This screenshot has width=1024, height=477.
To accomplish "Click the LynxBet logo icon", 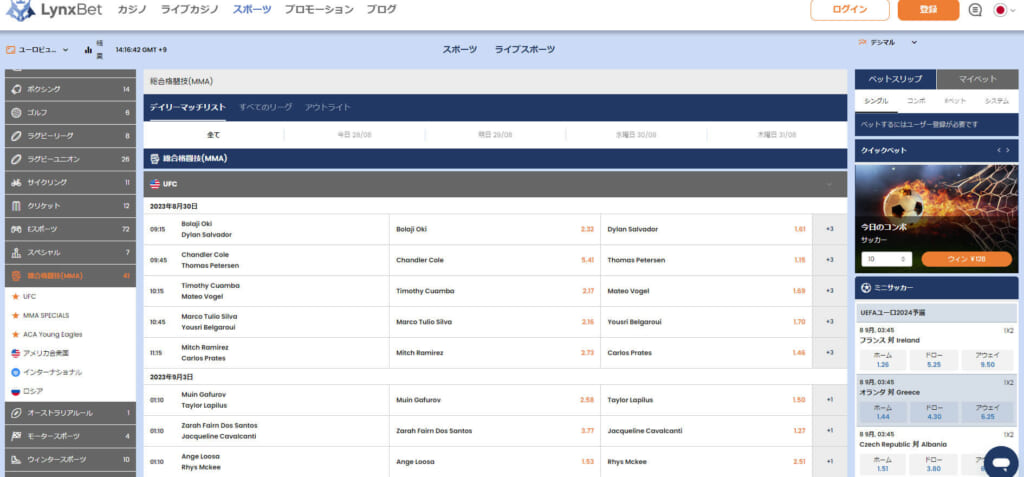I will (x=20, y=11).
